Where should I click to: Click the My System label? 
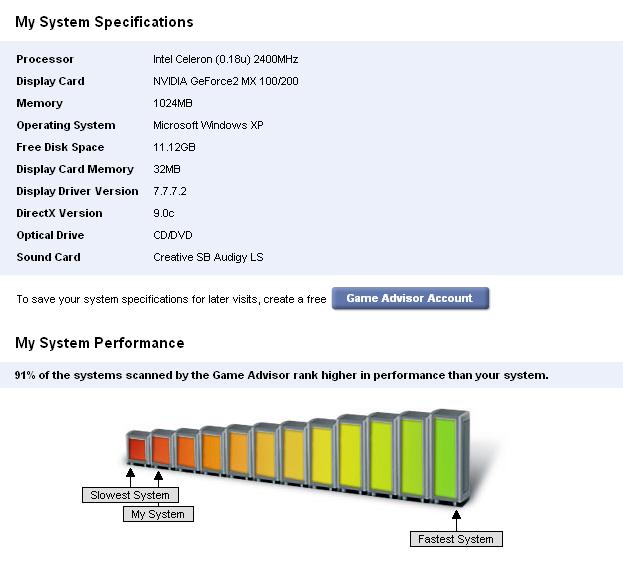pos(158,514)
